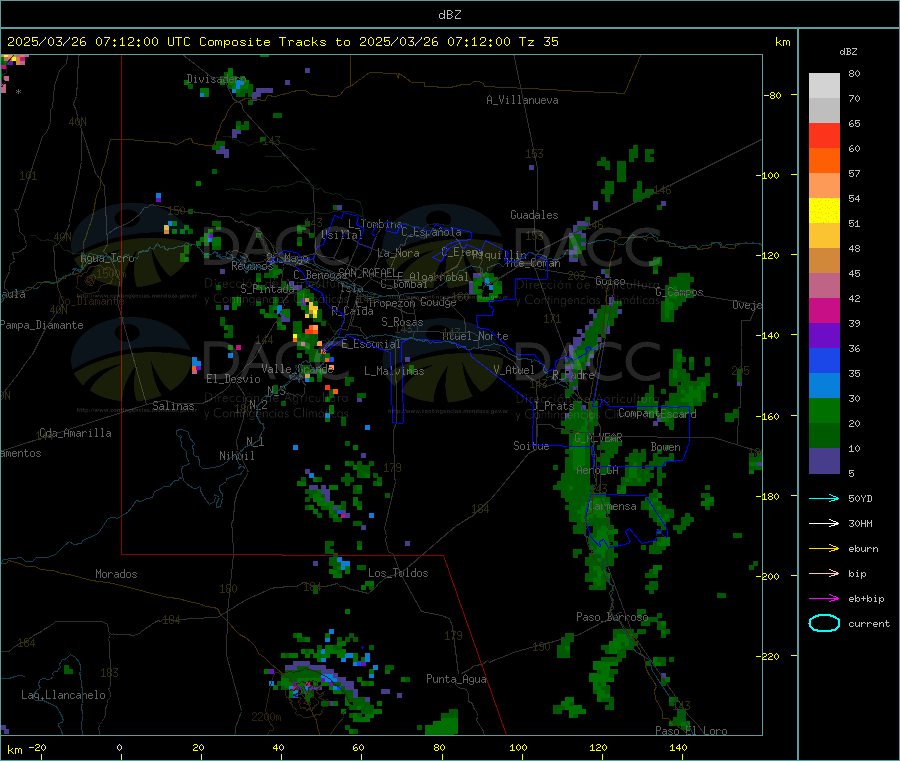The height and width of the screenshot is (761, 900).
Task: Click the Atuel_Norte location label
Action: point(475,336)
